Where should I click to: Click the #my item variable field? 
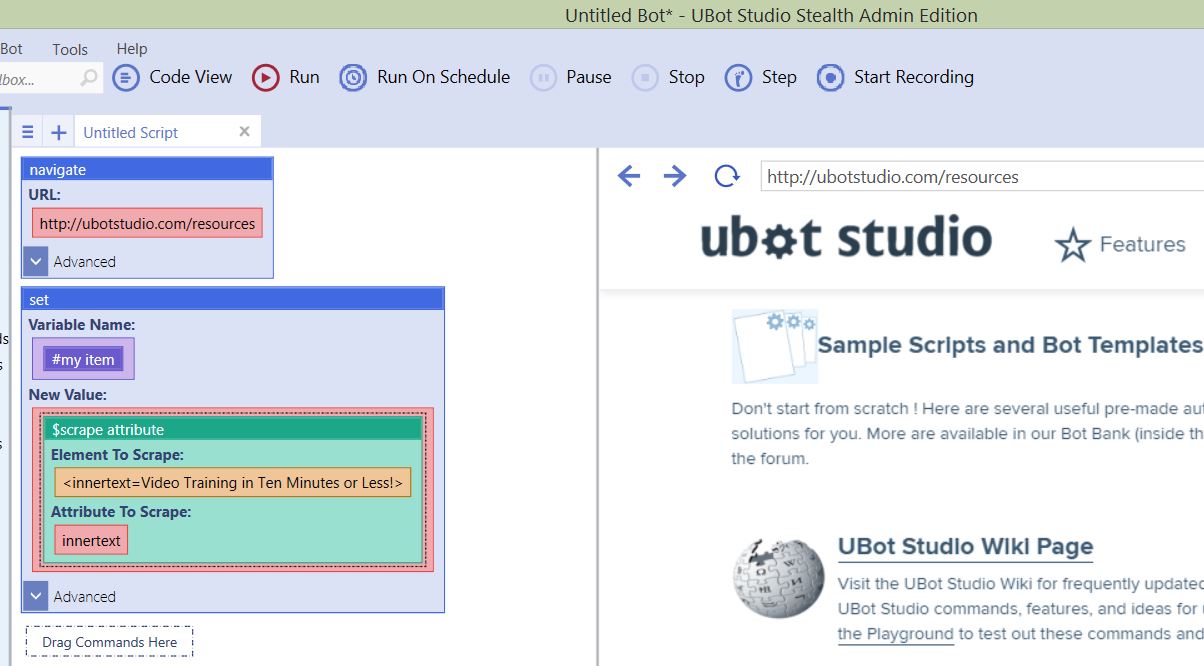pyautogui.click(x=83, y=359)
